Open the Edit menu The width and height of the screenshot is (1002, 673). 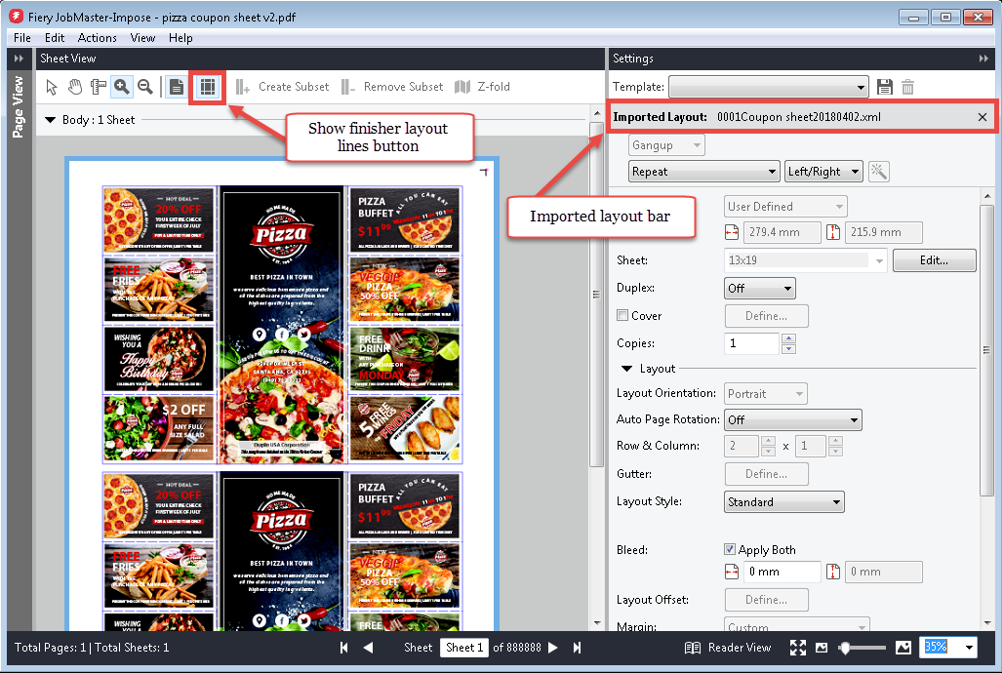click(x=54, y=38)
